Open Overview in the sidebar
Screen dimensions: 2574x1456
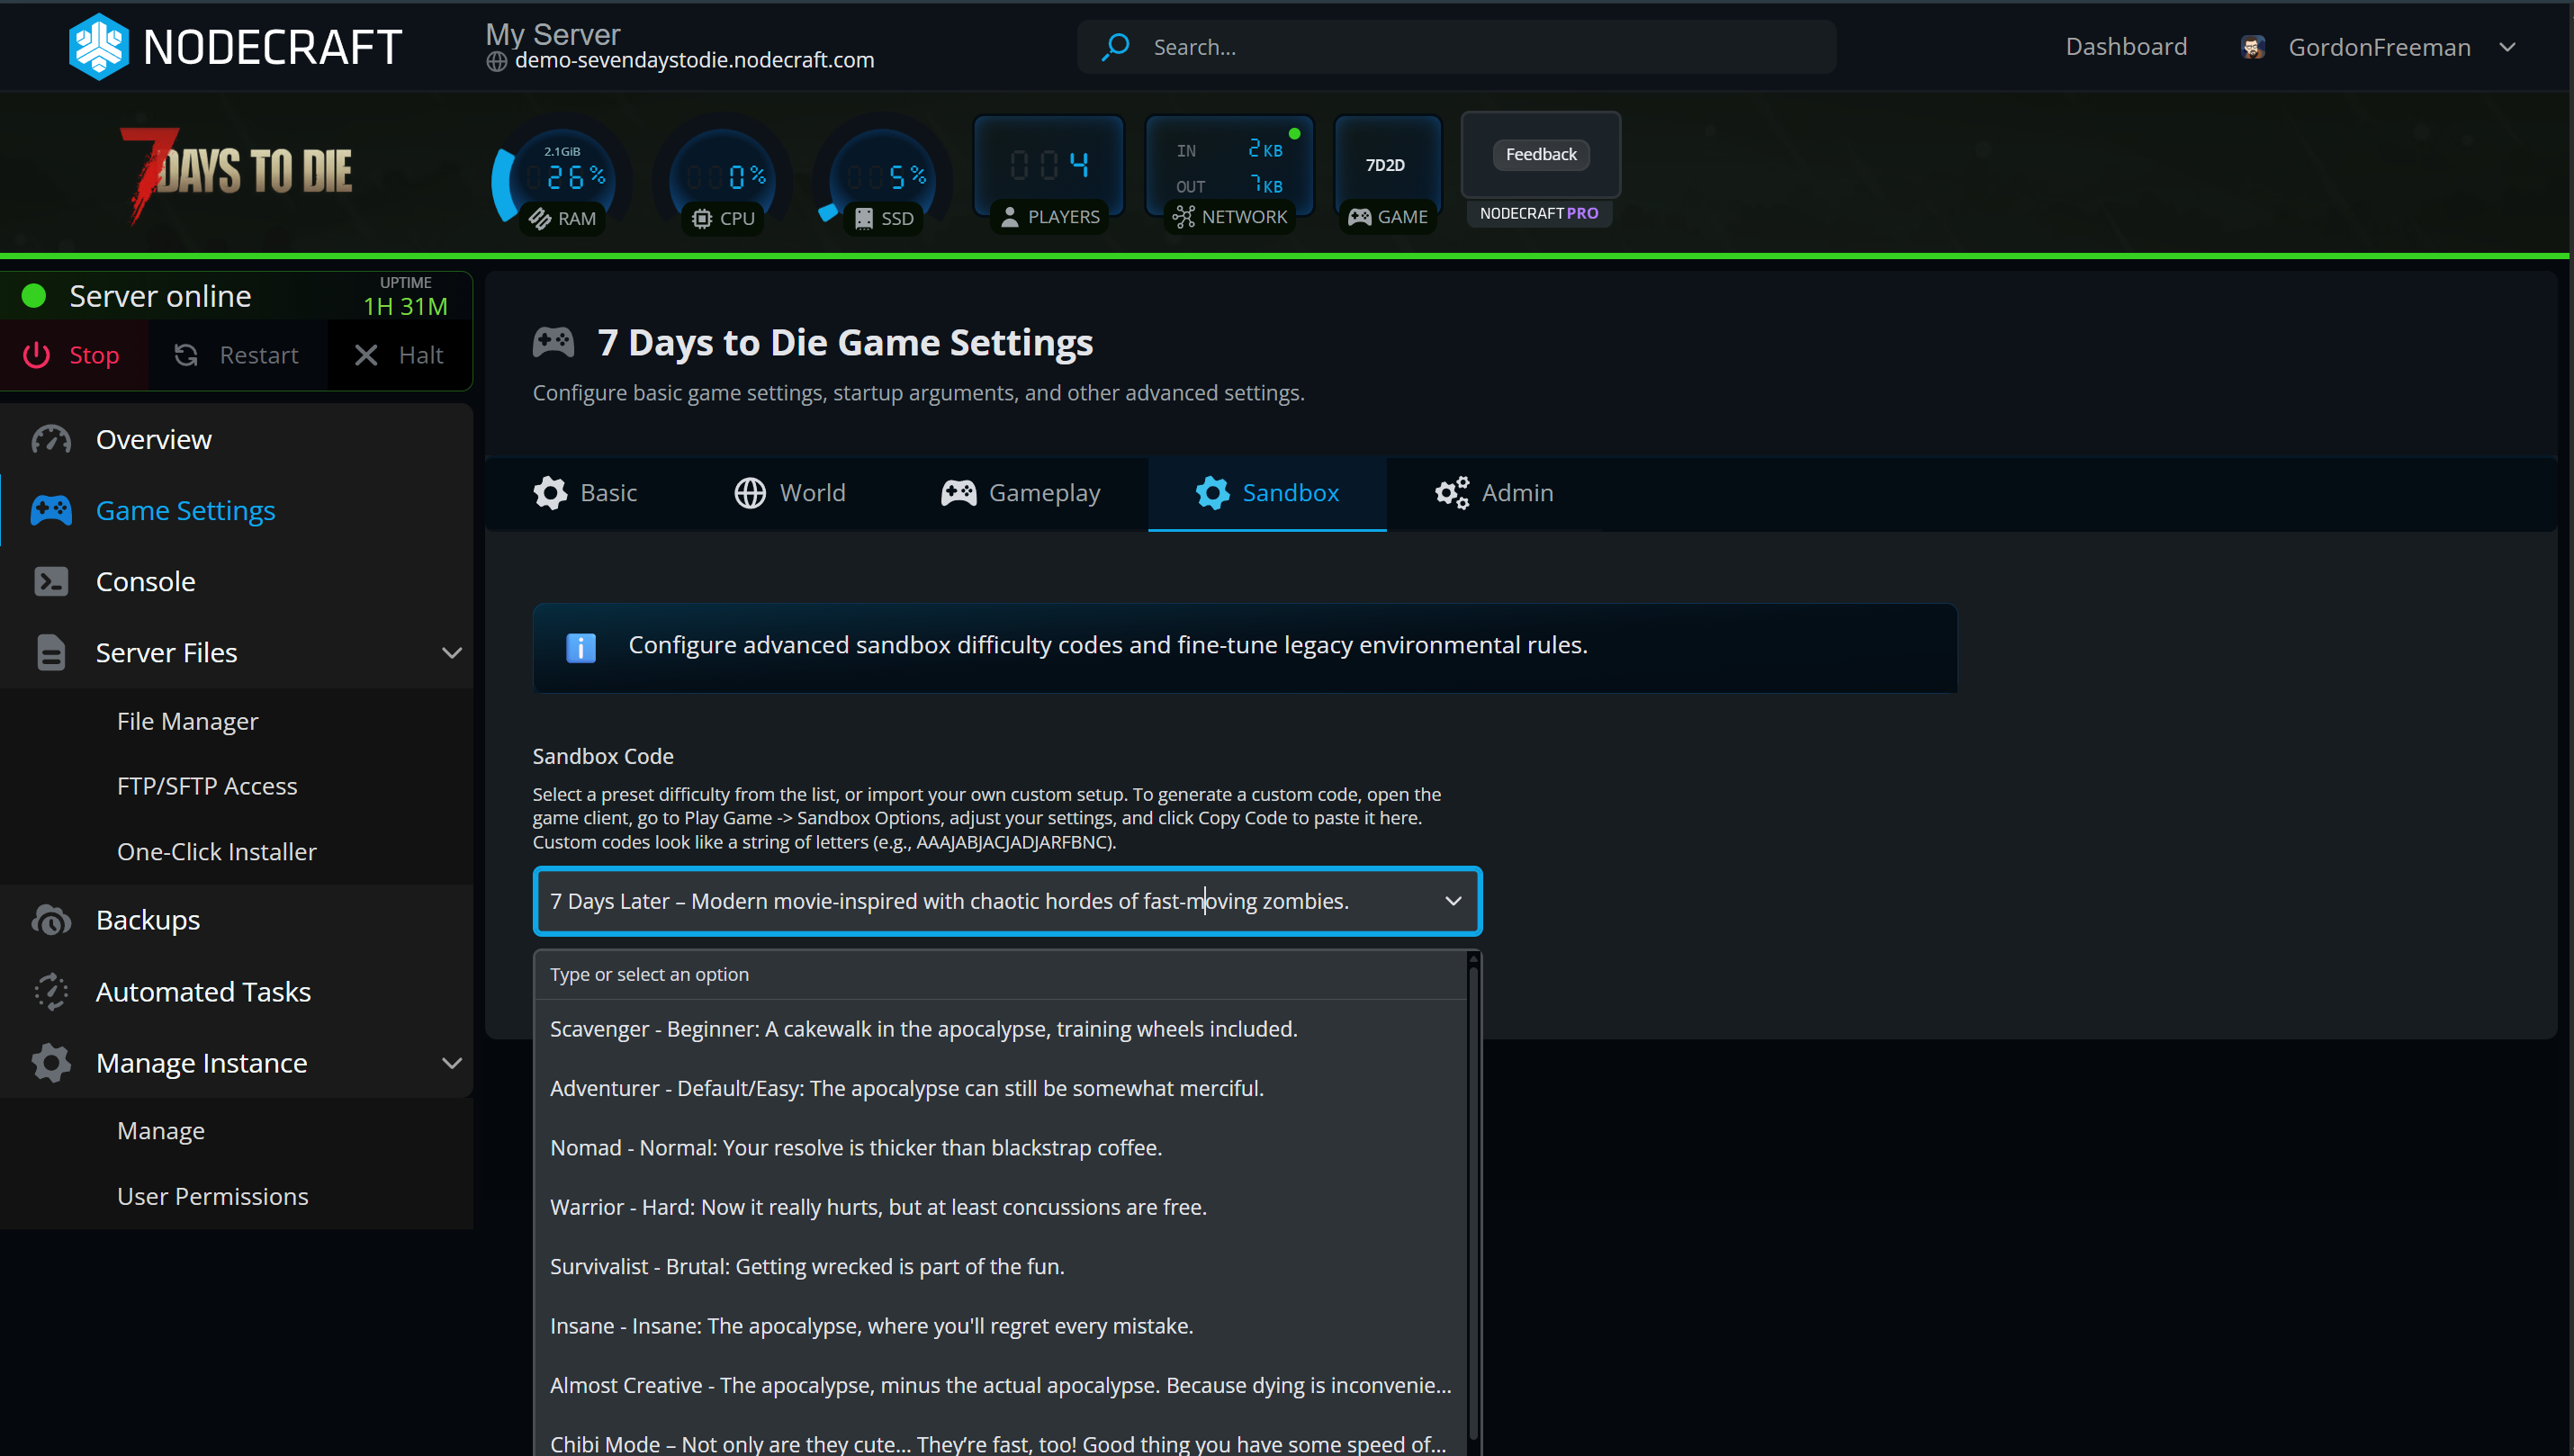[236, 439]
